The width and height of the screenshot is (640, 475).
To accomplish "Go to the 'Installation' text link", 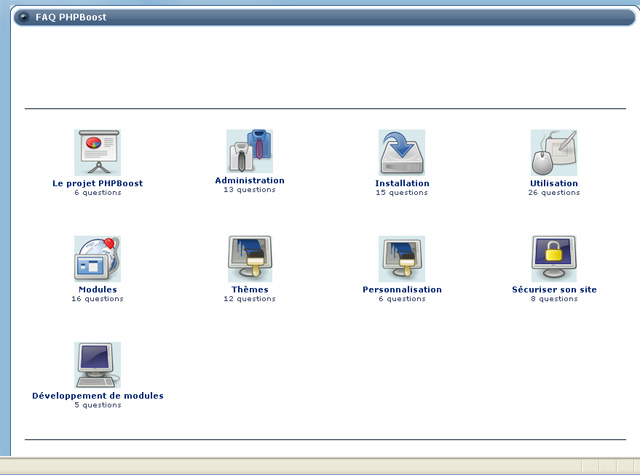I will (x=402, y=184).
